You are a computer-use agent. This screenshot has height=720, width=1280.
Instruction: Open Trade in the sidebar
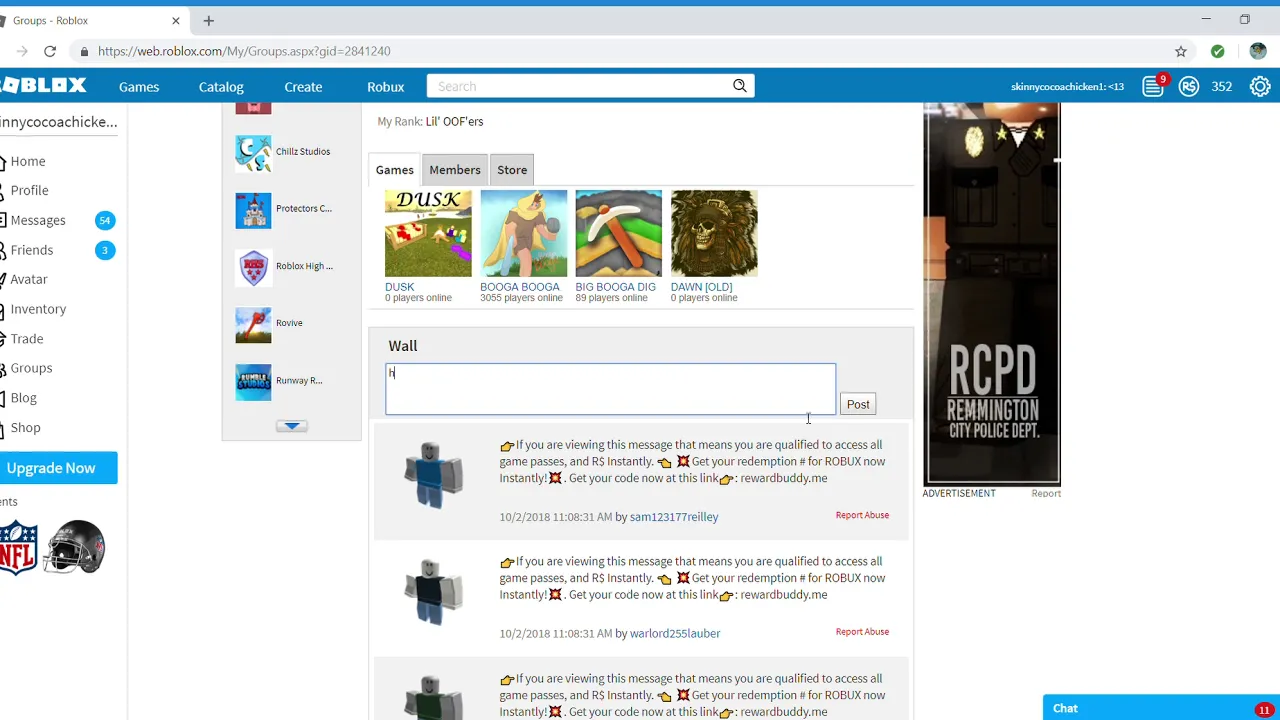(x=27, y=339)
